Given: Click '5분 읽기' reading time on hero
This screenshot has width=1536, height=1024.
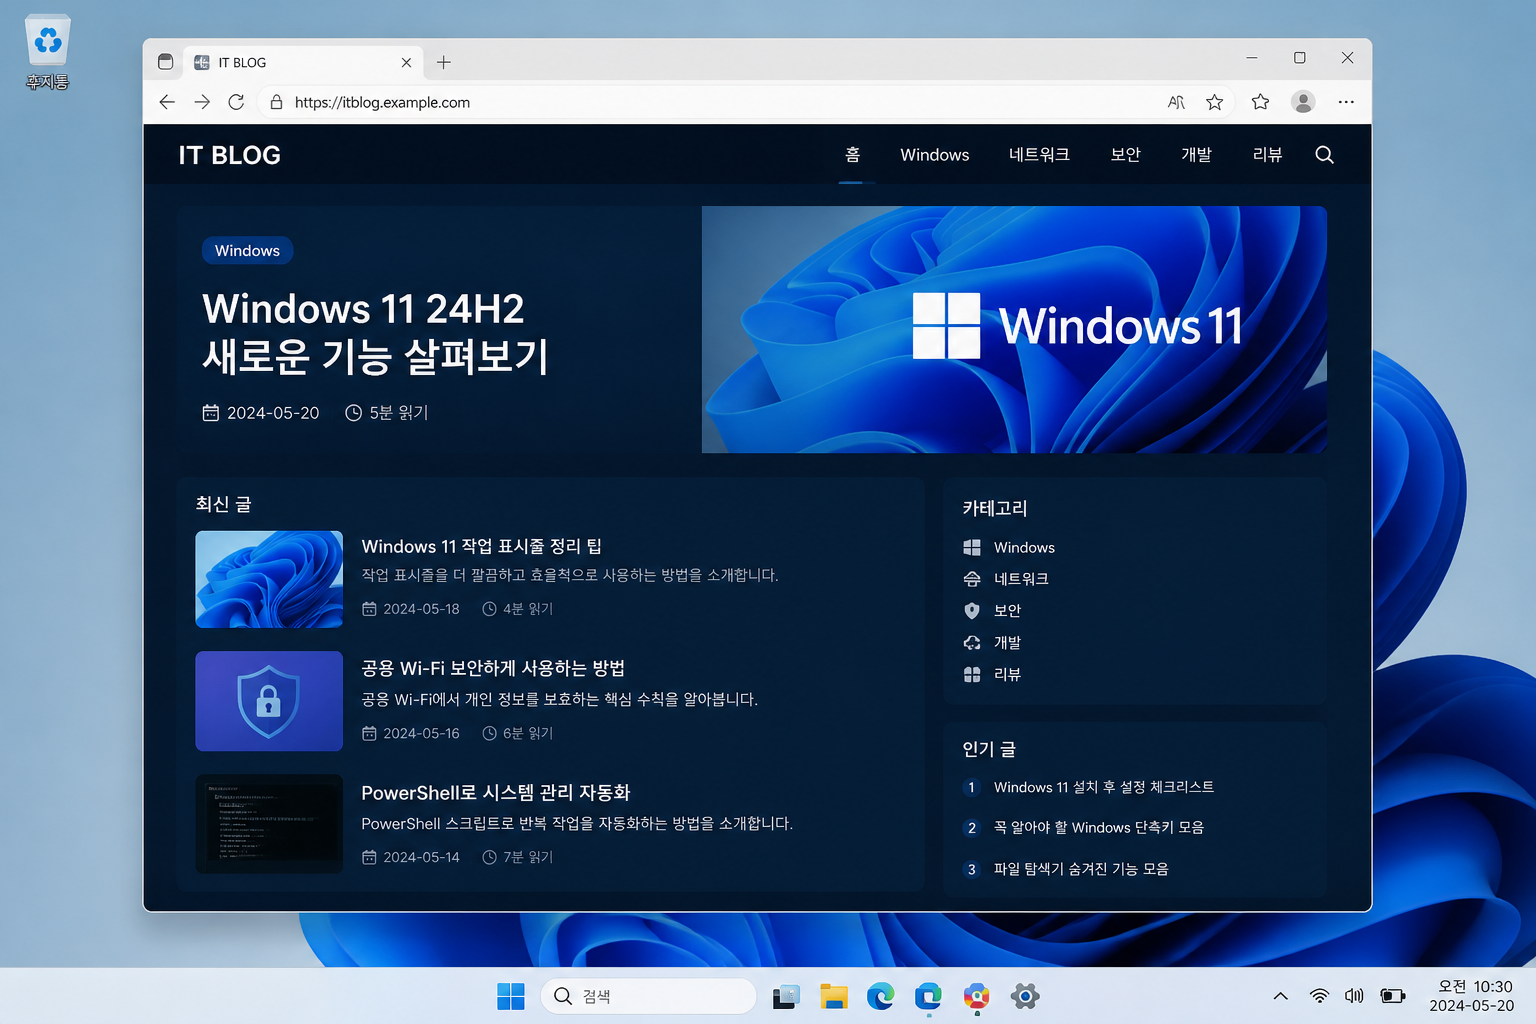Looking at the screenshot, I should pyautogui.click(x=399, y=413).
